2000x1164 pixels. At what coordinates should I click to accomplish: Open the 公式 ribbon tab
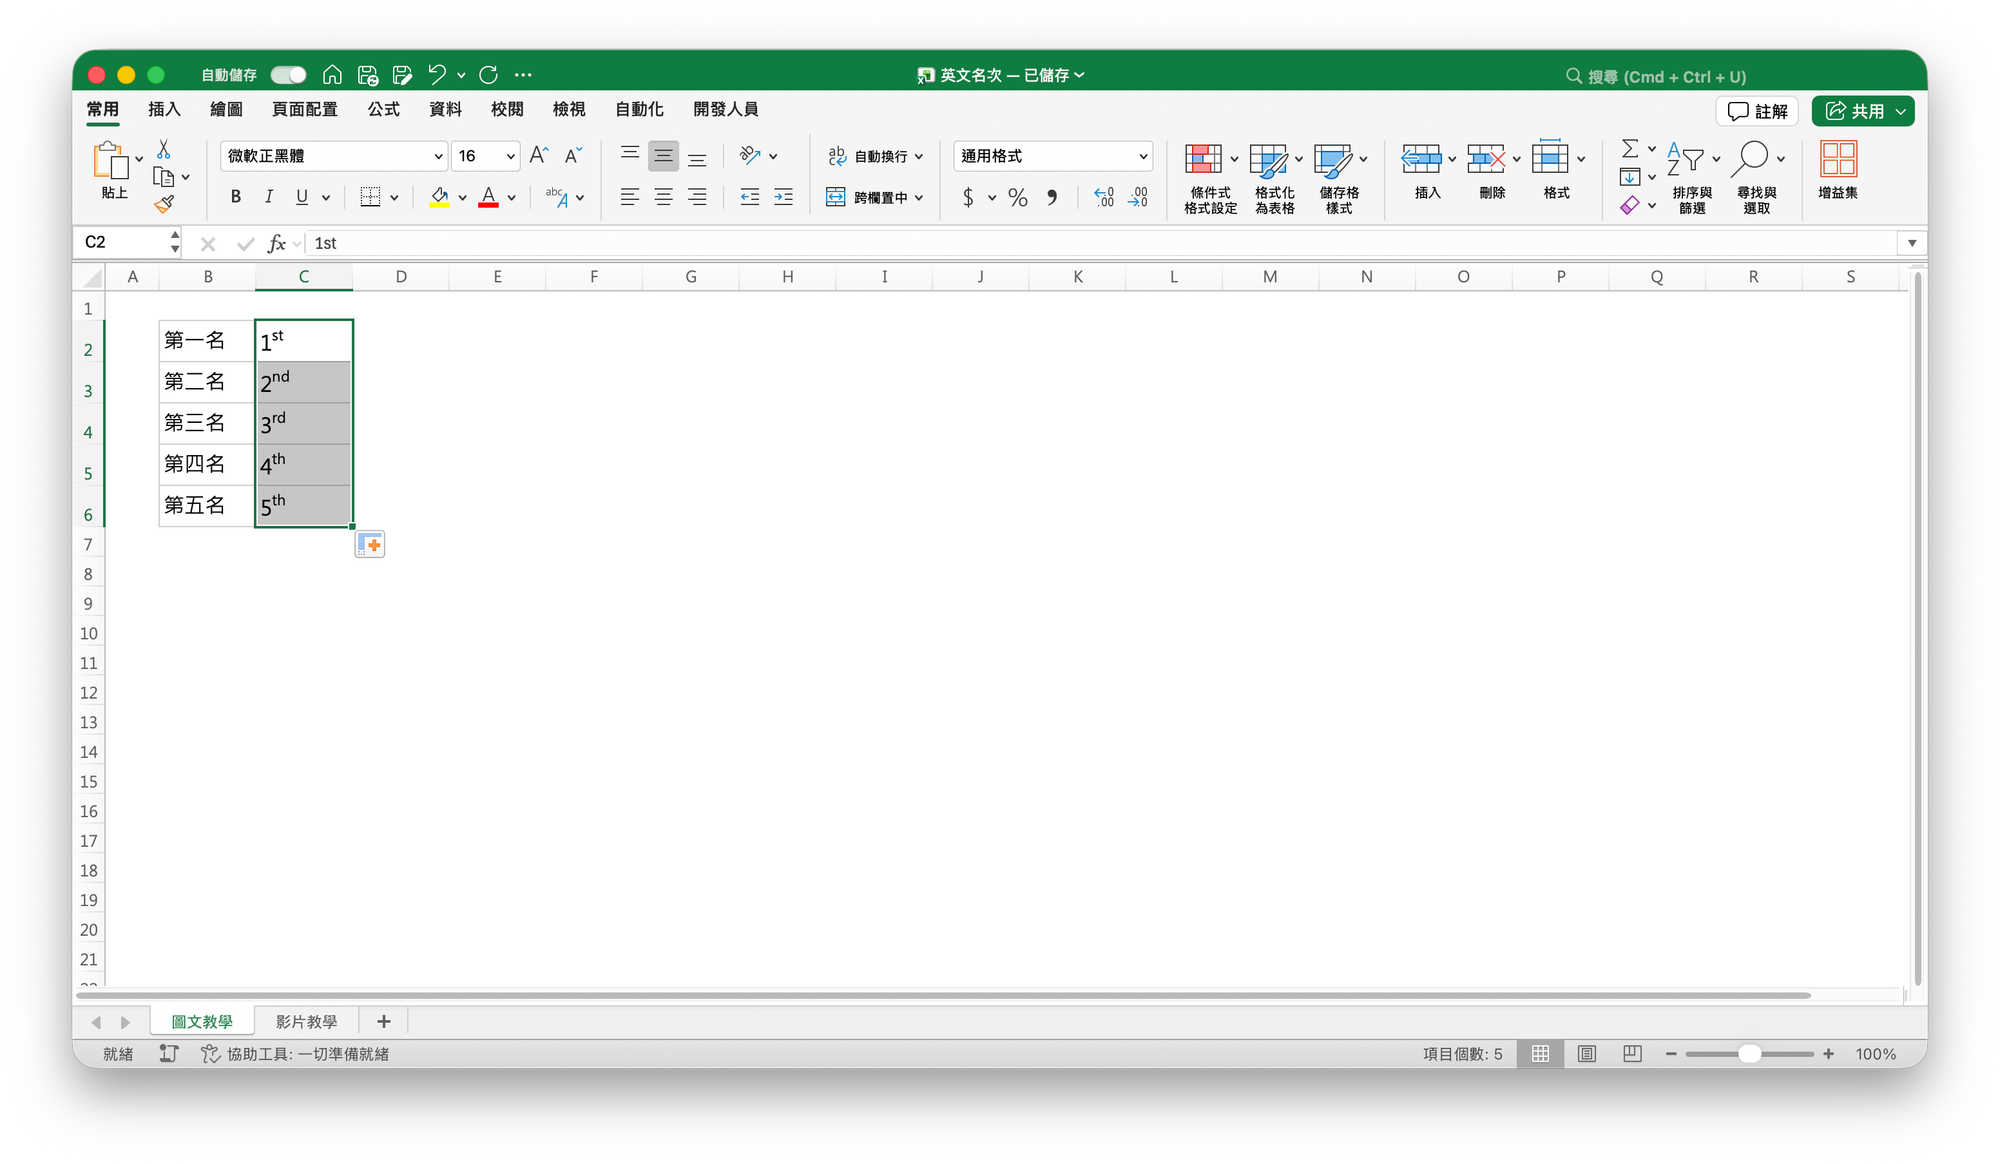[x=383, y=109]
